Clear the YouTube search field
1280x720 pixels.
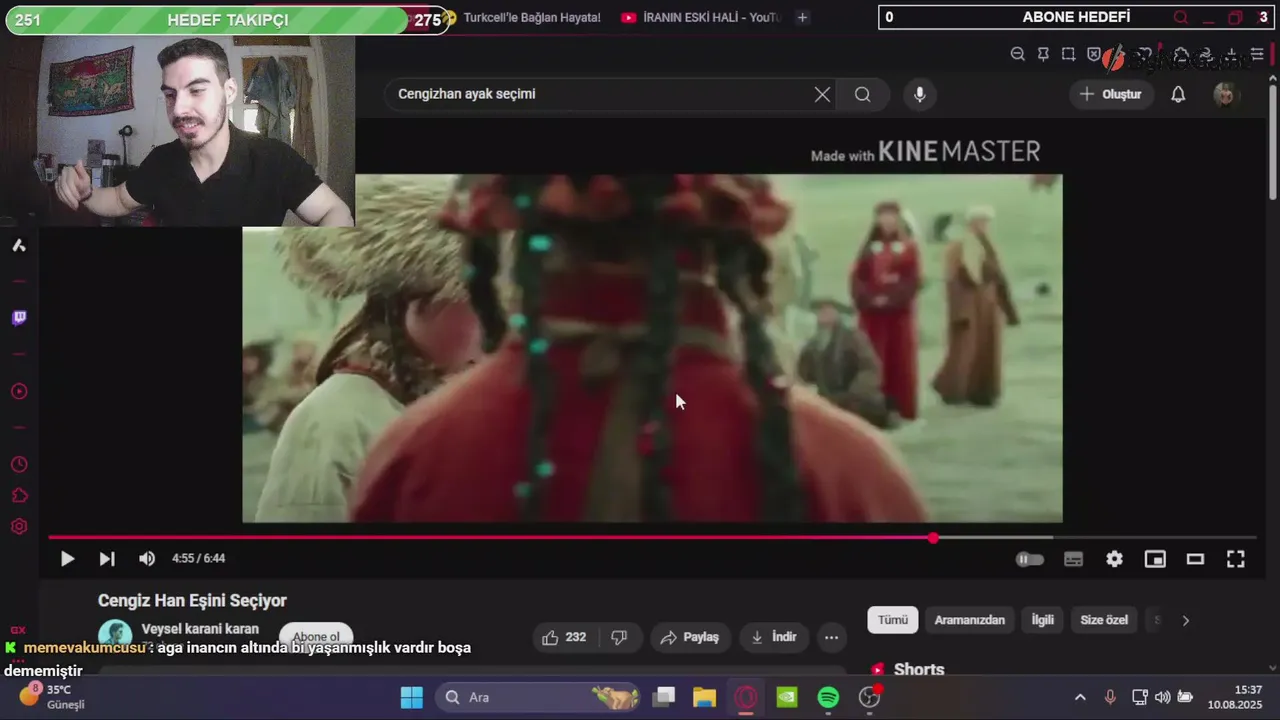click(x=822, y=94)
